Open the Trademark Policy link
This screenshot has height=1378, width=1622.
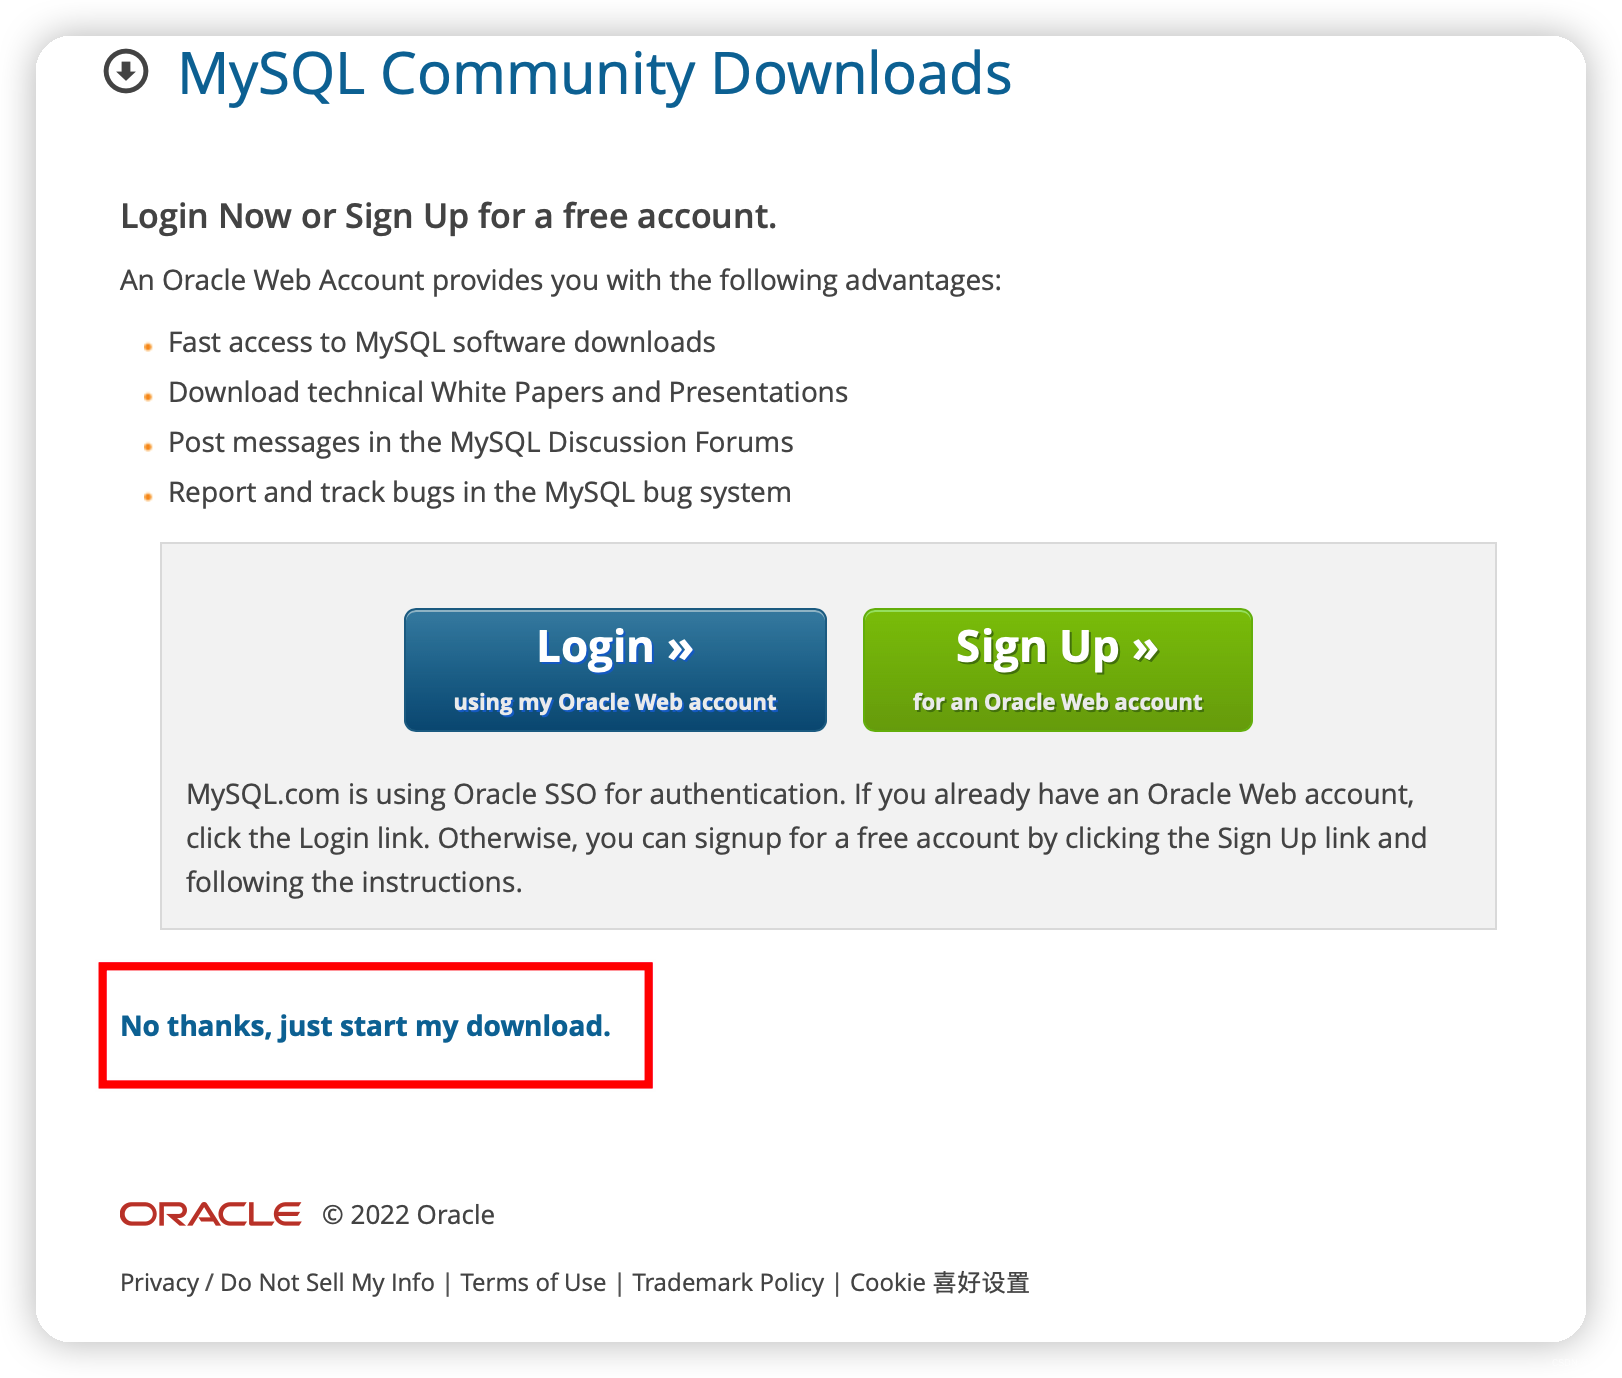[x=728, y=1282]
